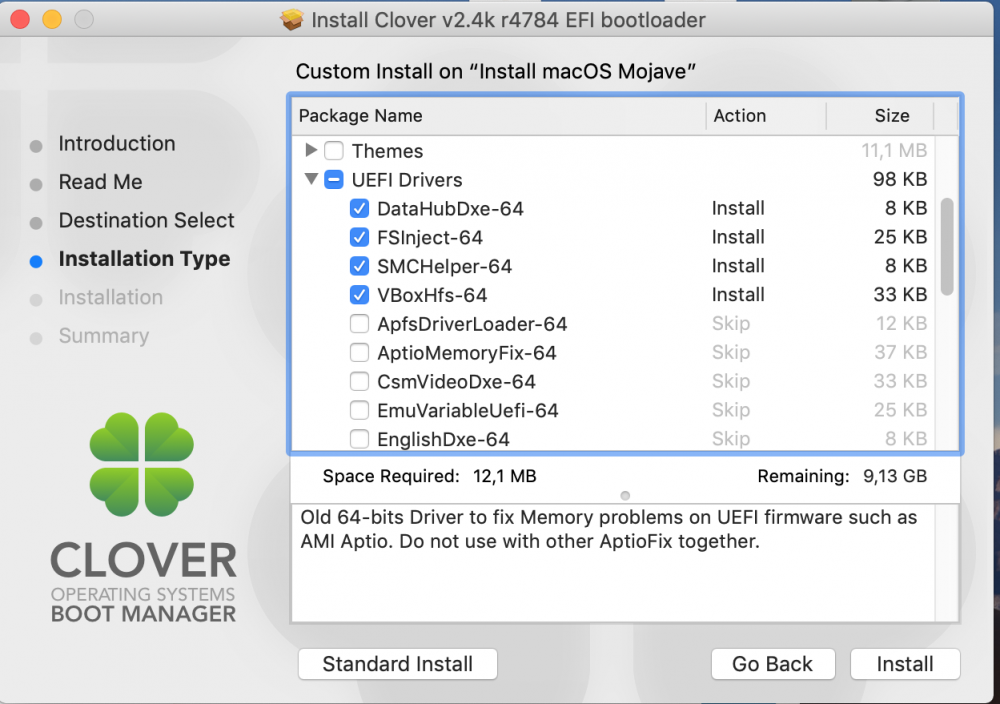Click the package list scrollbar thumb
Viewport: 1000px width, 704px height.
pyautogui.click(x=947, y=246)
